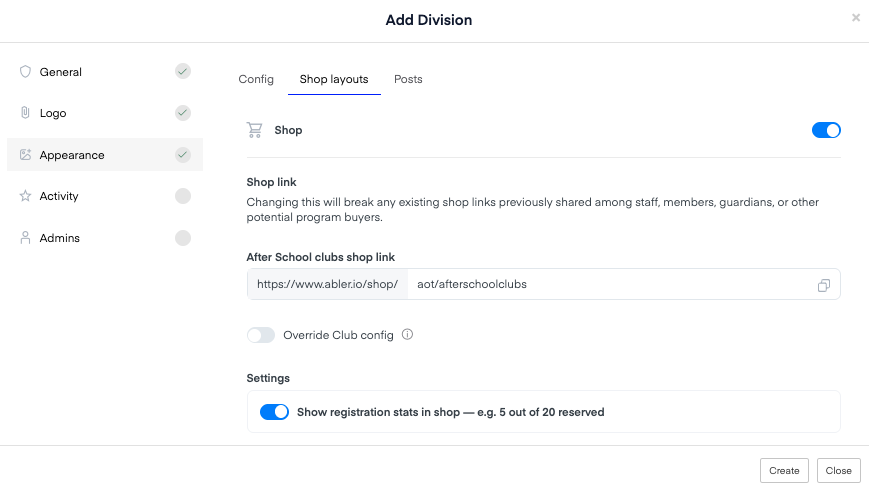
Task: Select the Shop layouts tab
Action: click(334, 79)
